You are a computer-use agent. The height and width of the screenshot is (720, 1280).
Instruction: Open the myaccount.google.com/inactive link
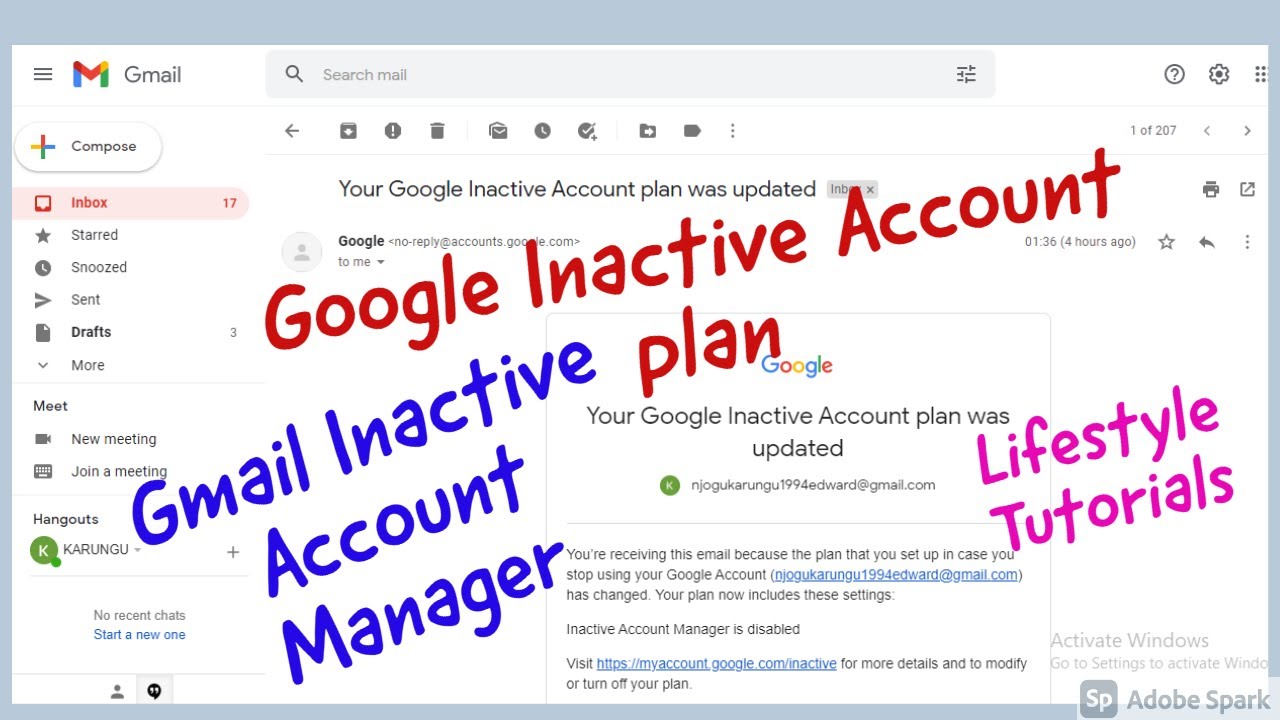pos(716,664)
